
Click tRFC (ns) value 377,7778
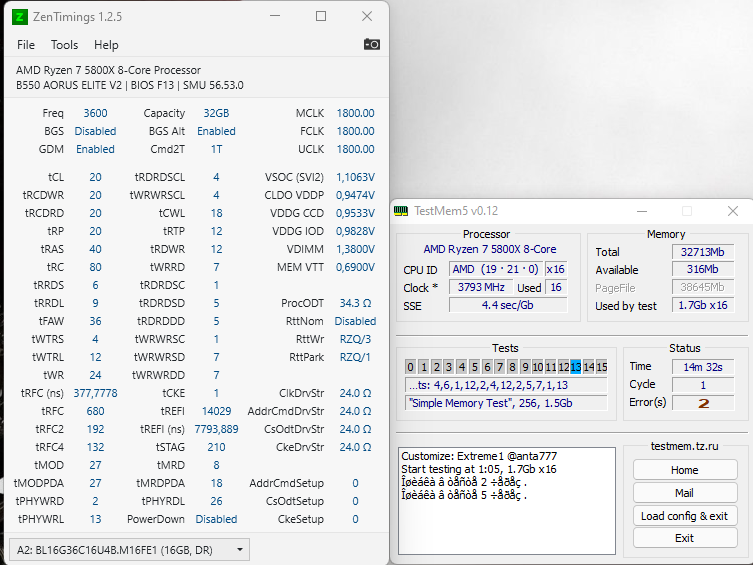point(96,393)
